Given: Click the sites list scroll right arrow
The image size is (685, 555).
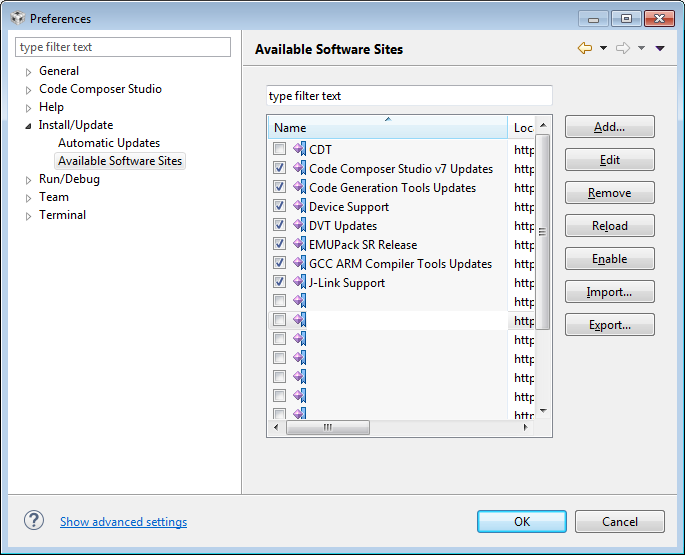Looking at the screenshot, I should pyautogui.click(x=526, y=427).
